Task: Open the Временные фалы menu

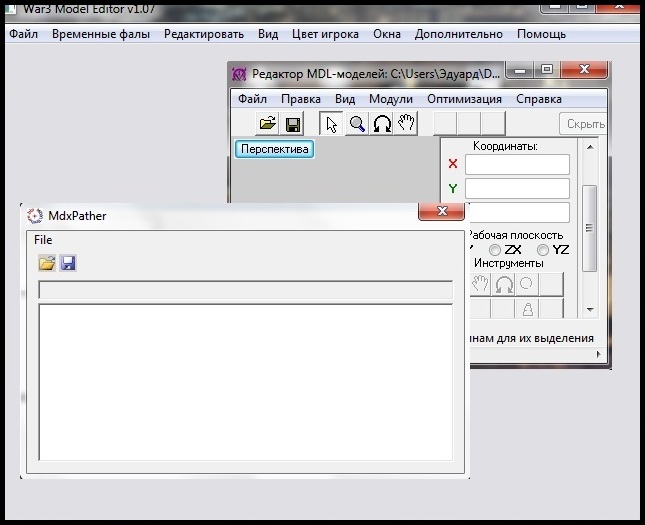Action: click(101, 34)
